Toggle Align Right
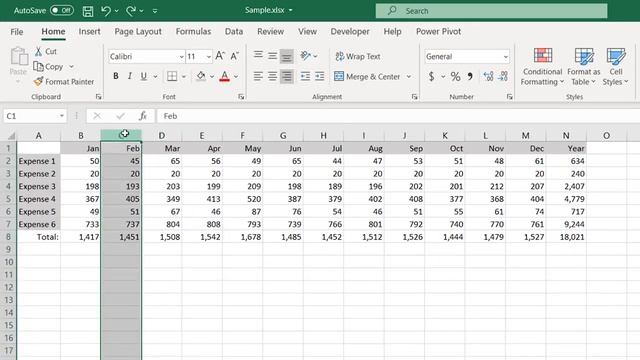Screen dimensions: 640x360 tap(287, 76)
